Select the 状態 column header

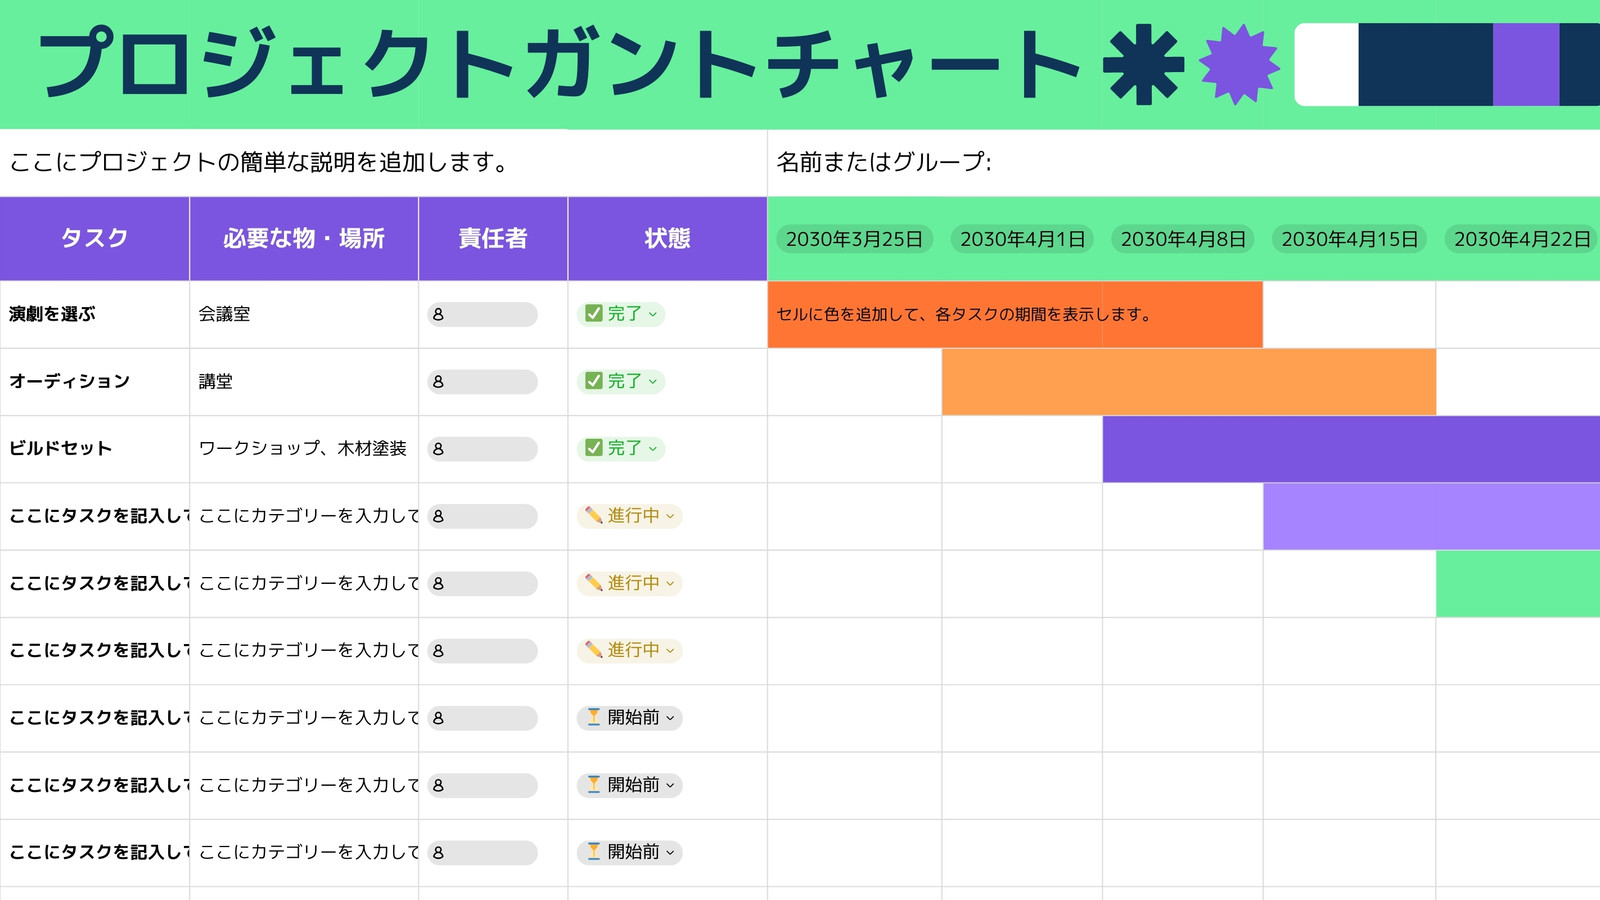[667, 238]
